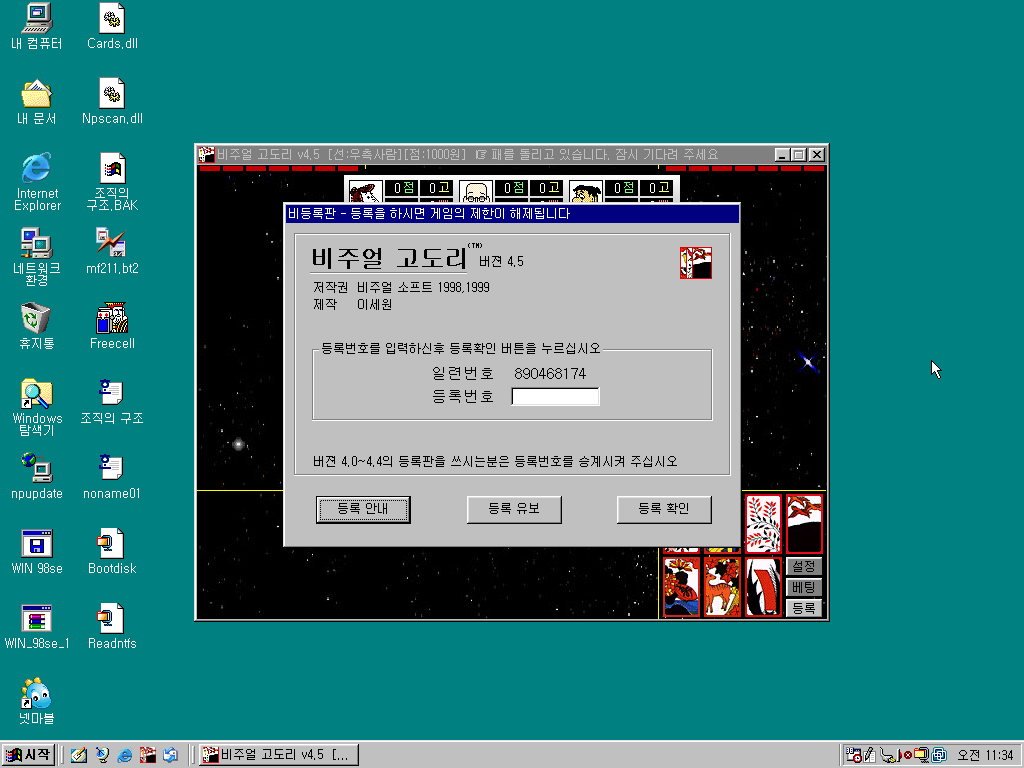
Task: Select the deer with maple leaves card
Action: tap(722, 586)
